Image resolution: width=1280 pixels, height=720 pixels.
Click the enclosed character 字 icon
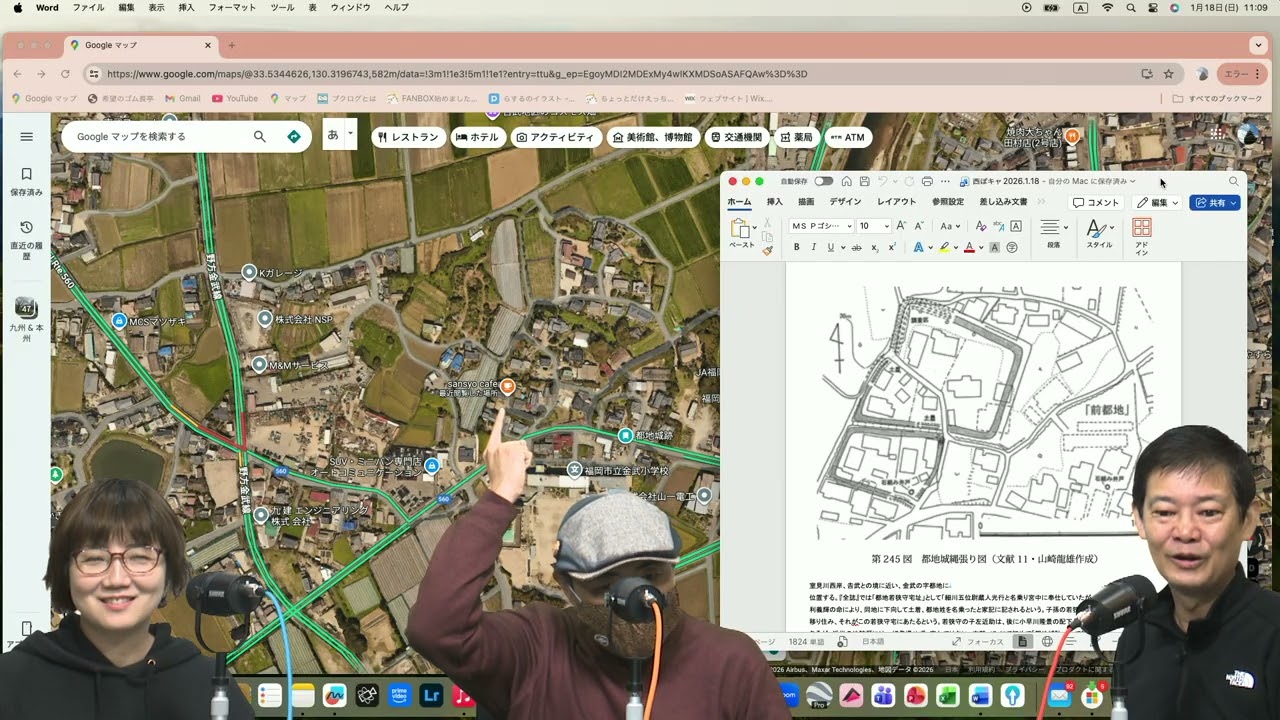[1013, 247]
